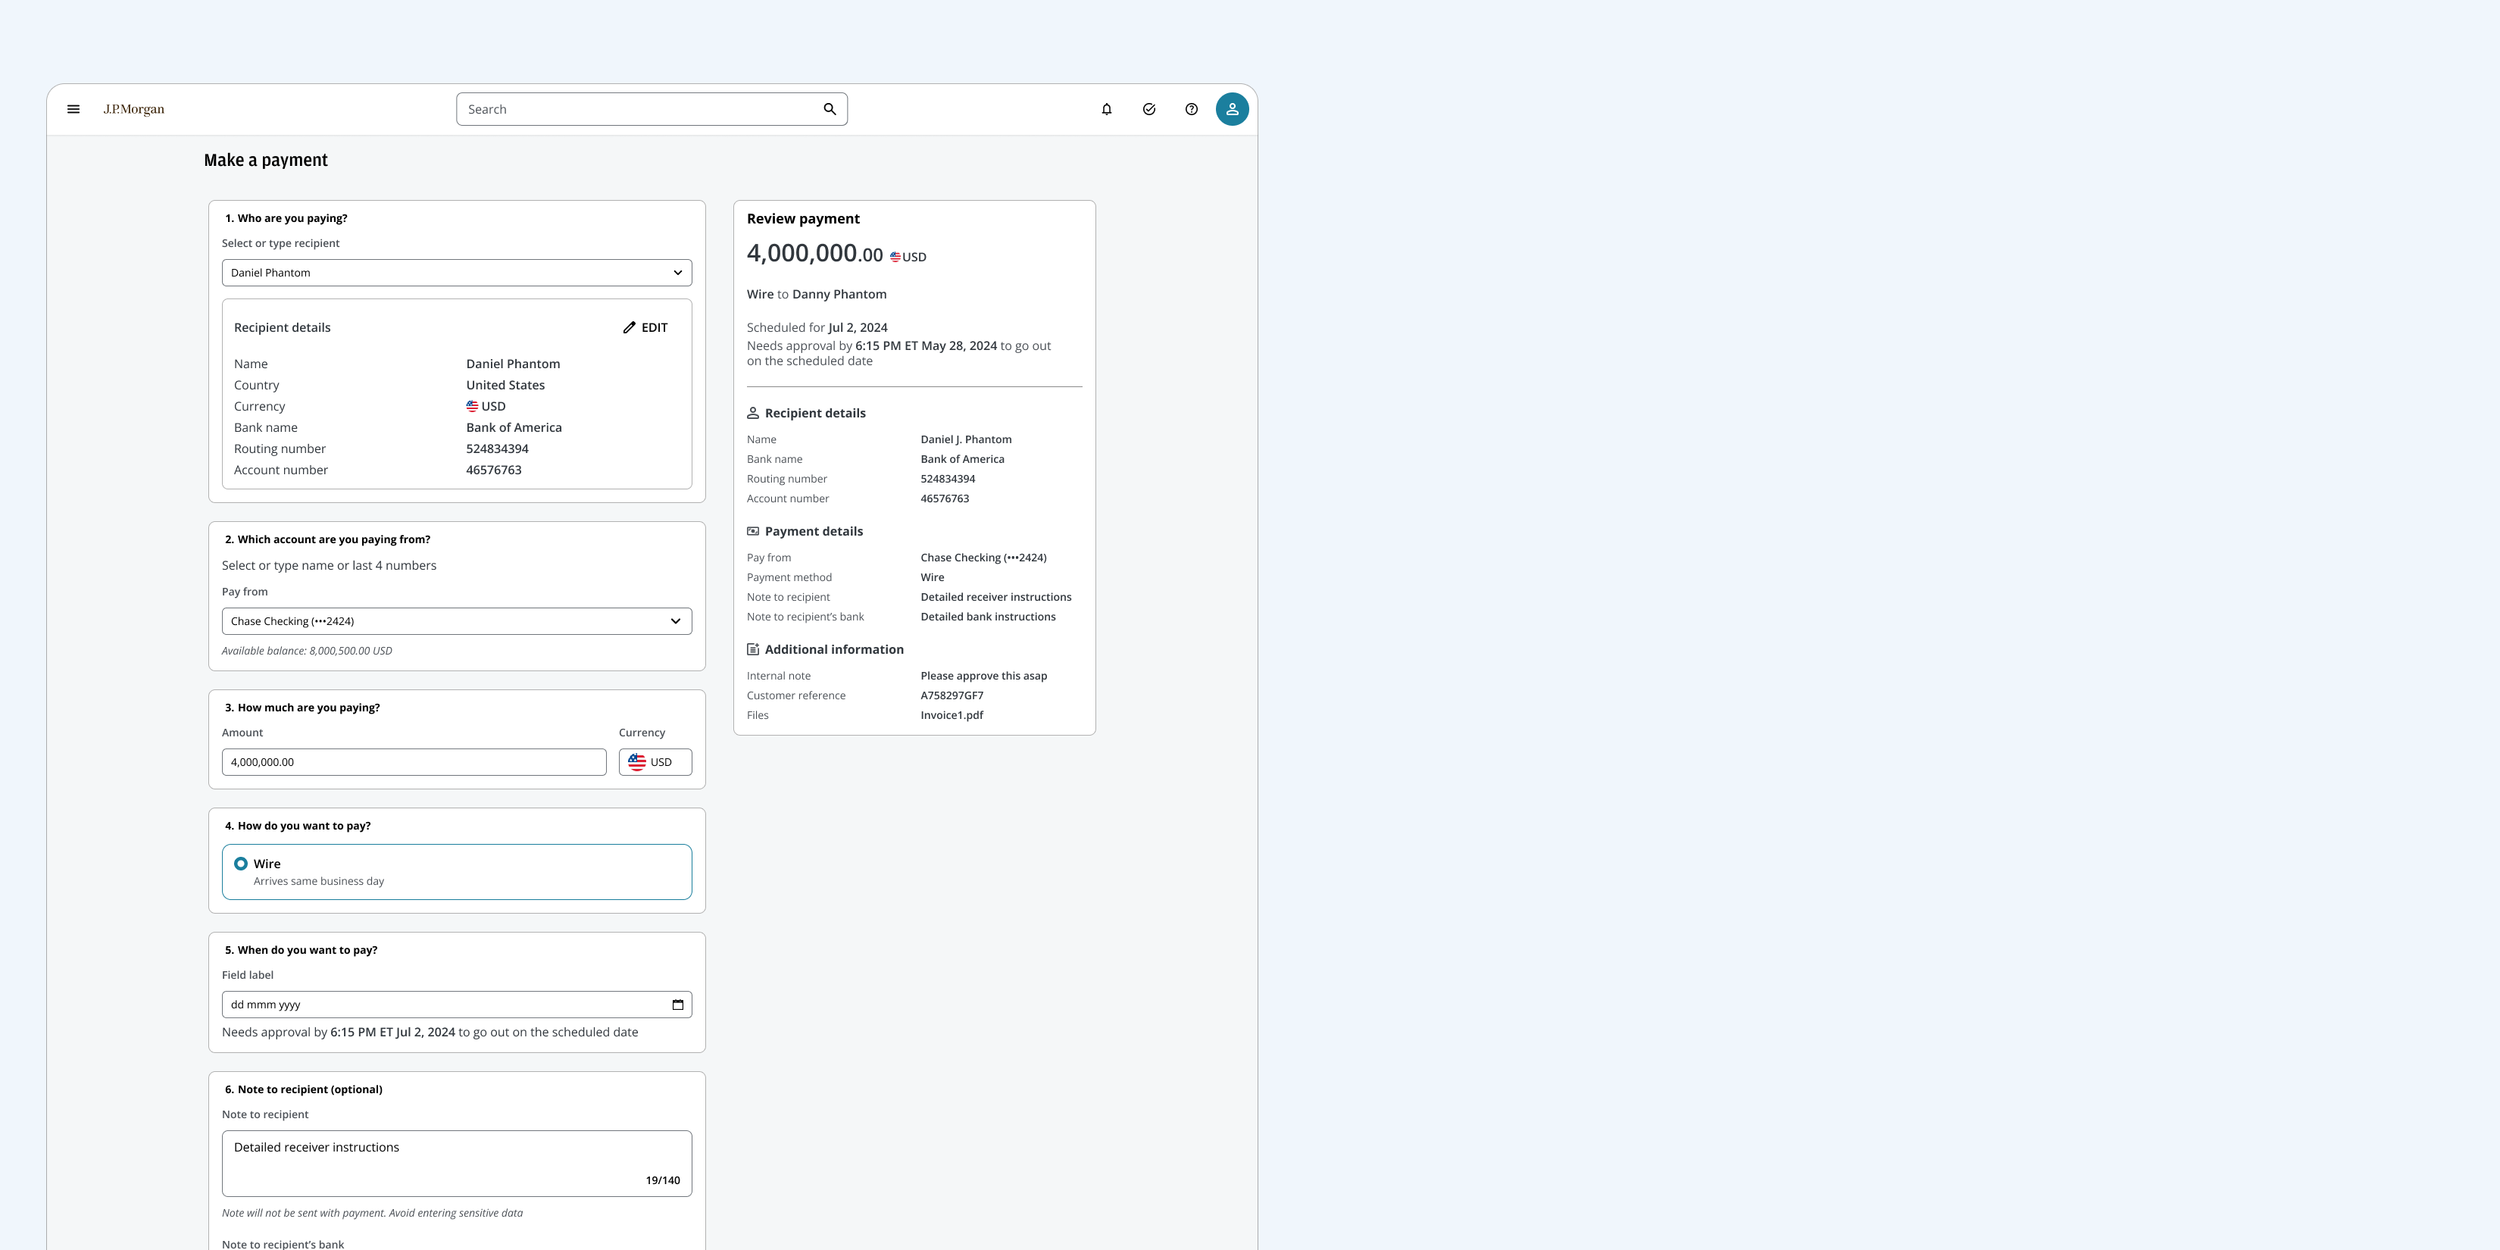2500x1250 pixels.
Task: Click the notifications bell icon
Action: point(1106,109)
